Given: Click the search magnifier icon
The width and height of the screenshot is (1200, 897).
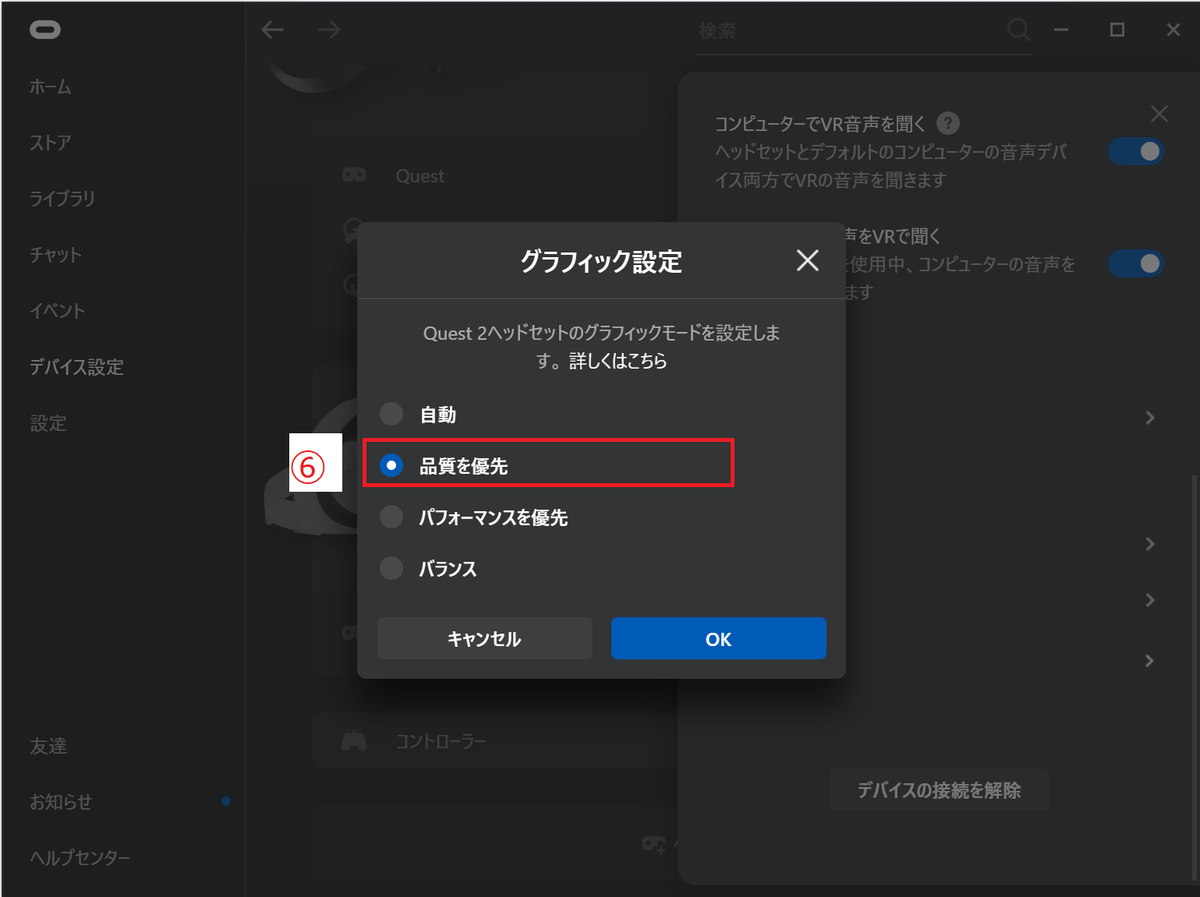Looking at the screenshot, I should pos(1019,31).
